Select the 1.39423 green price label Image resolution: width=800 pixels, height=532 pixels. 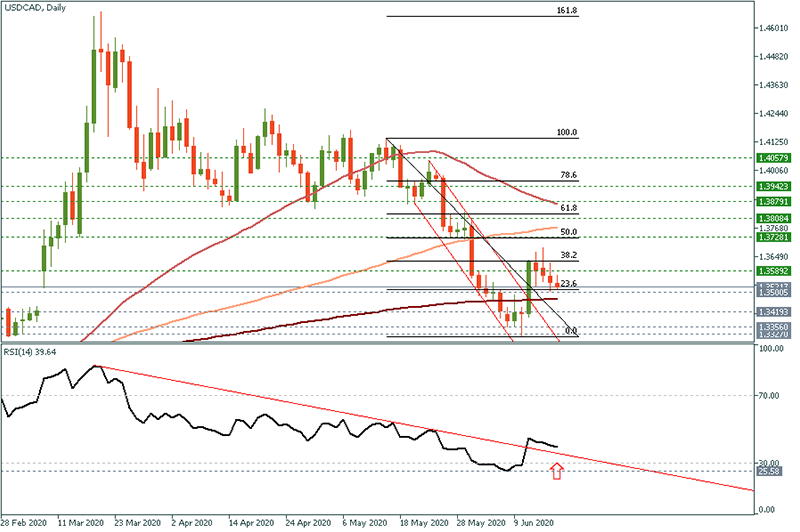tap(773, 186)
